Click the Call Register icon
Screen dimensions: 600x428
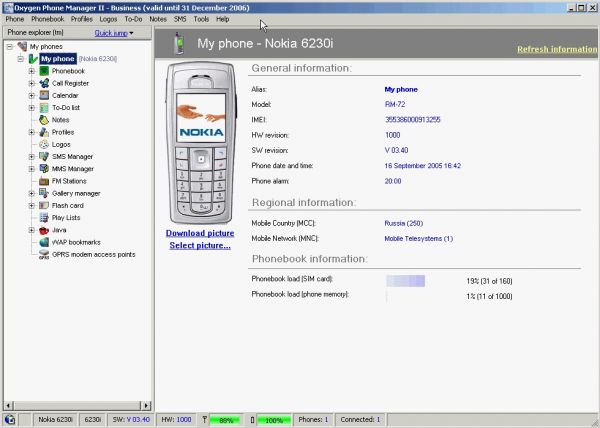(x=44, y=83)
